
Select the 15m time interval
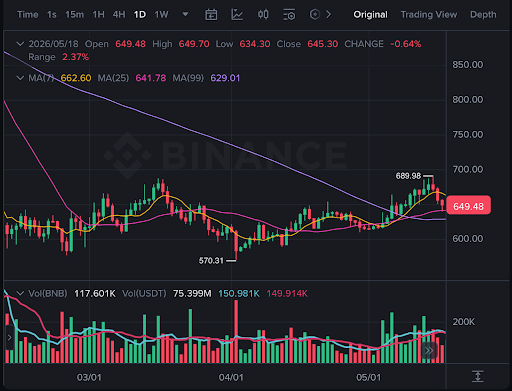point(75,15)
